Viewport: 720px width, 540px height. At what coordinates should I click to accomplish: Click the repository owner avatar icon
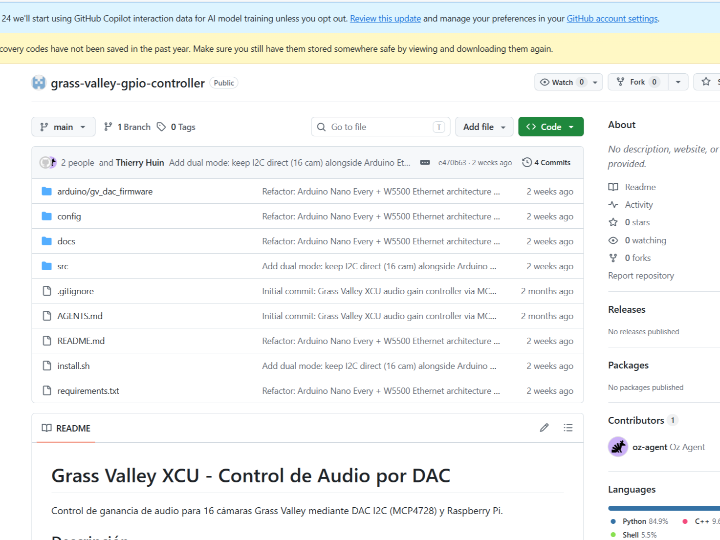39,83
